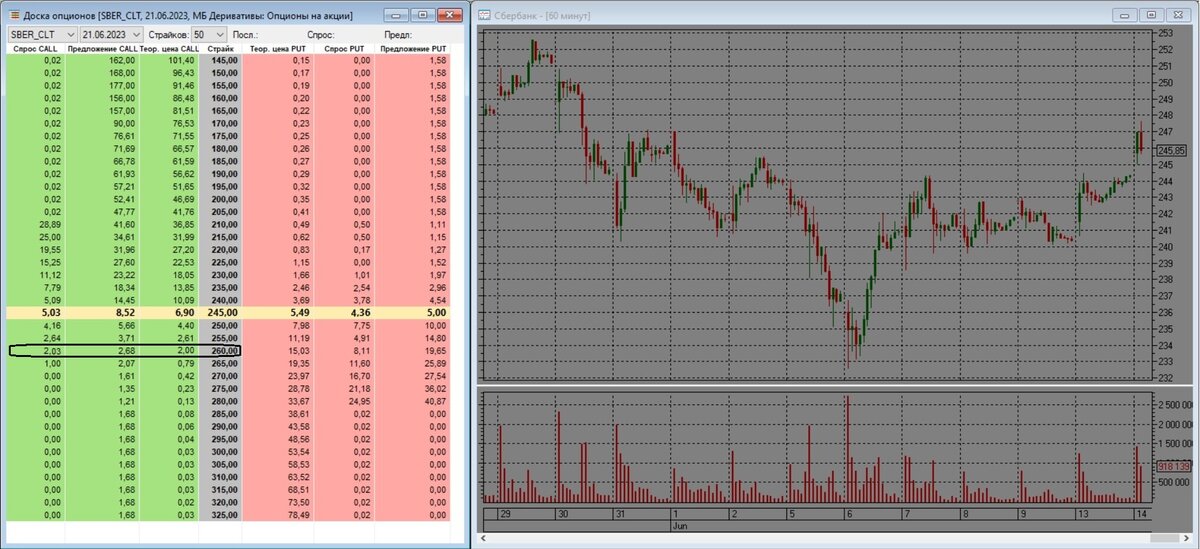This screenshot has height=549, width=1200.
Task: Click the 240 level on the price axis
Action: (1165, 246)
